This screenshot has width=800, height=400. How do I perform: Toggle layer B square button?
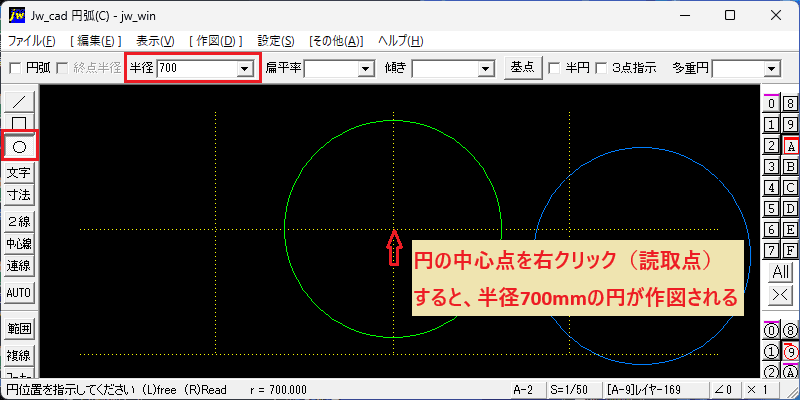pos(790,167)
